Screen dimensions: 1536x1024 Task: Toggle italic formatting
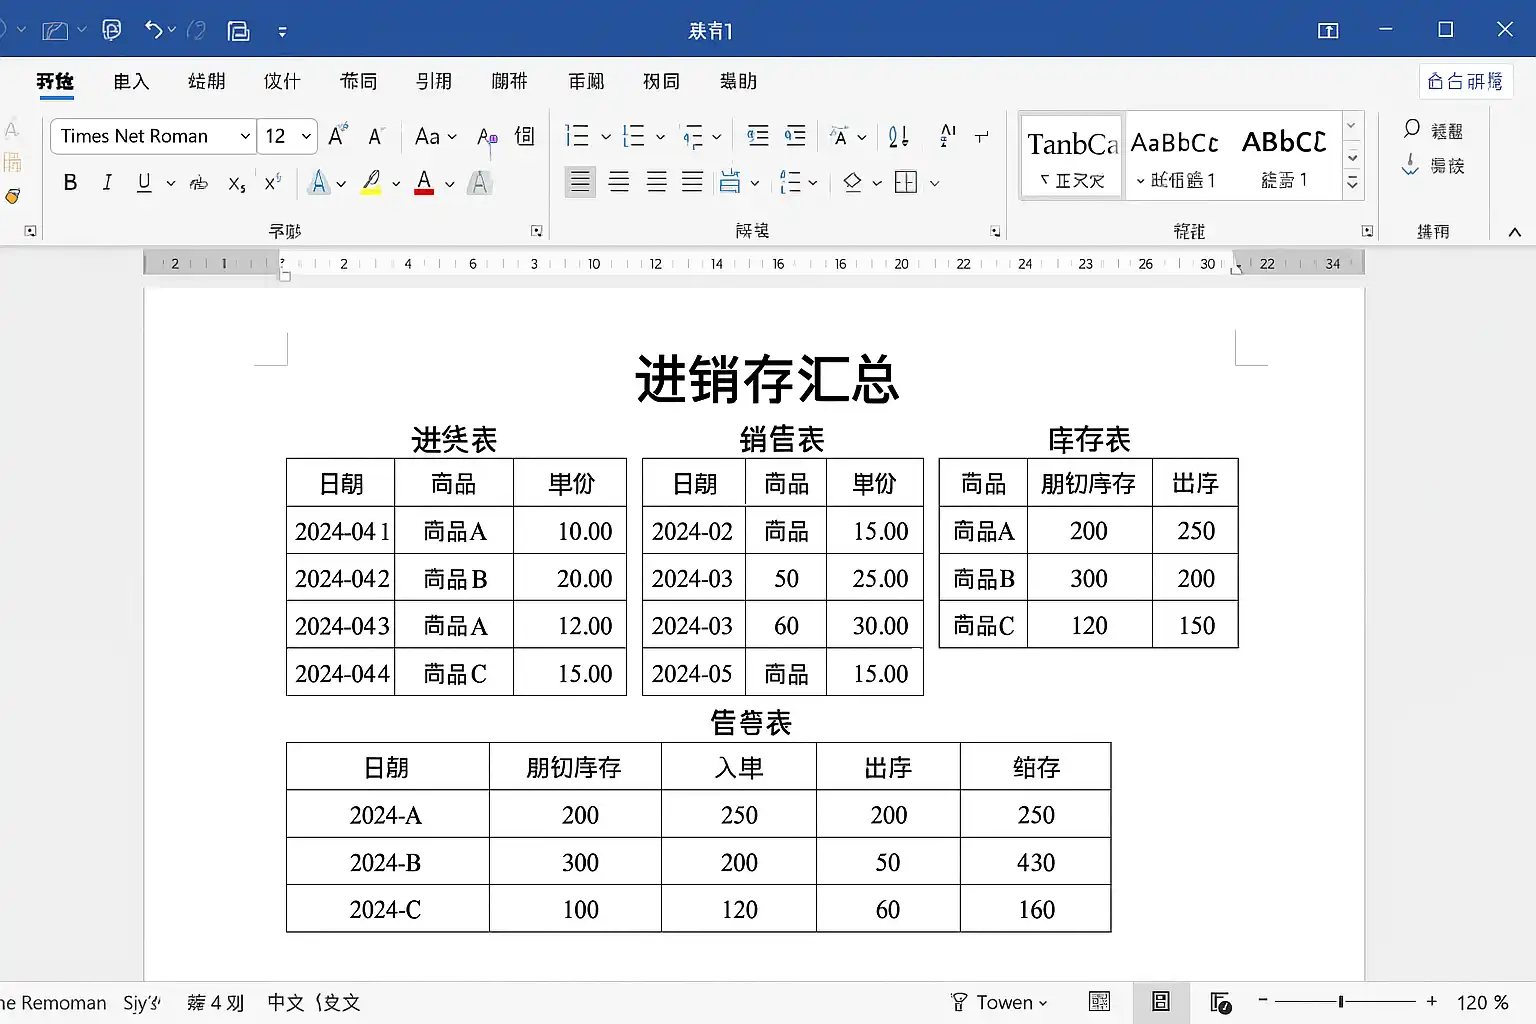tap(107, 182)
